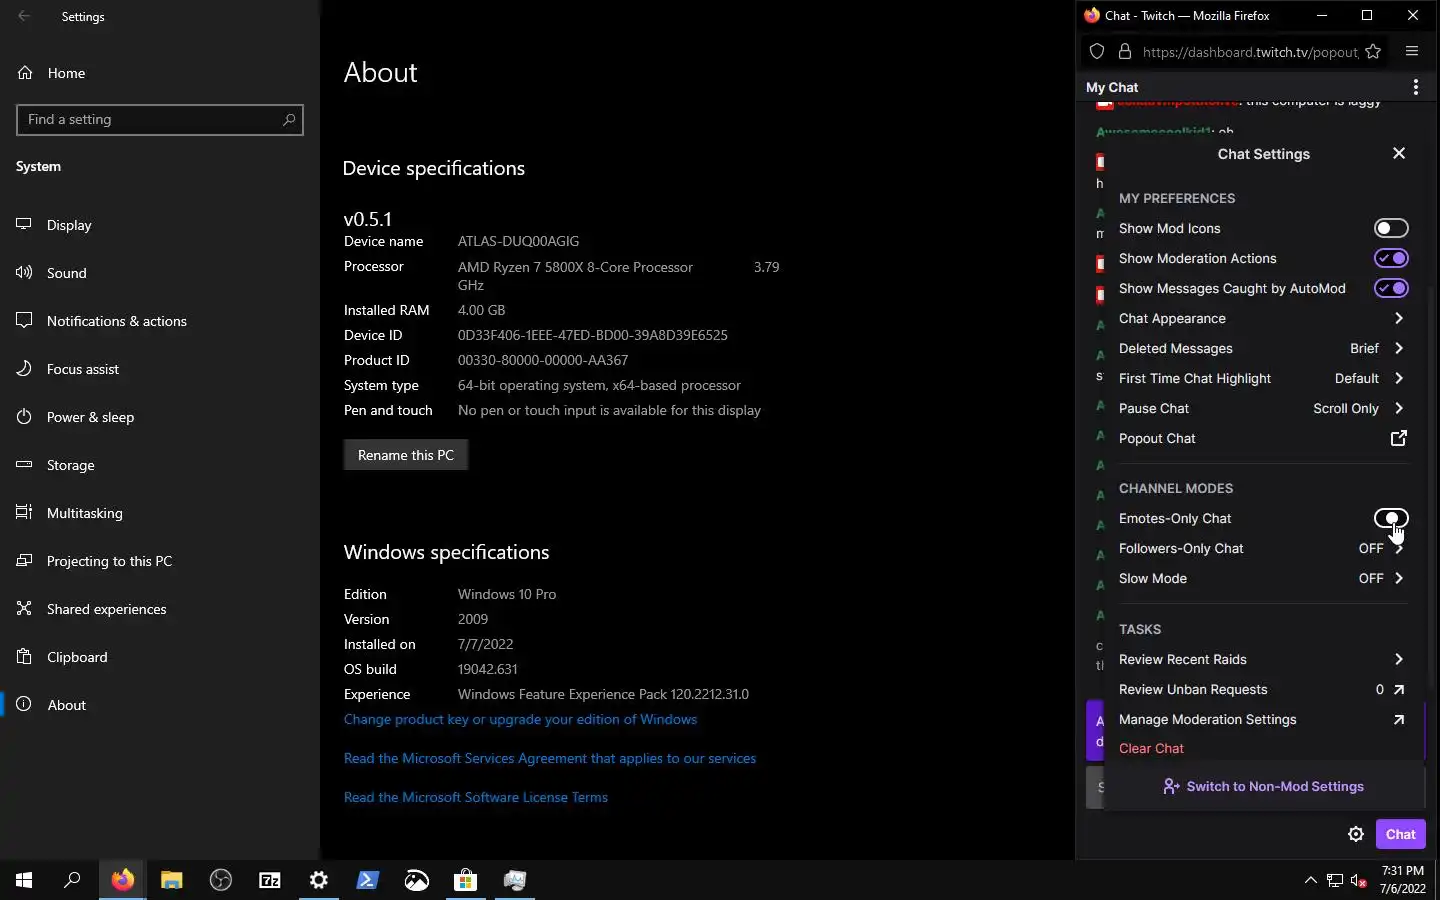Select About in Settings sidebar

tap(160, 705)
